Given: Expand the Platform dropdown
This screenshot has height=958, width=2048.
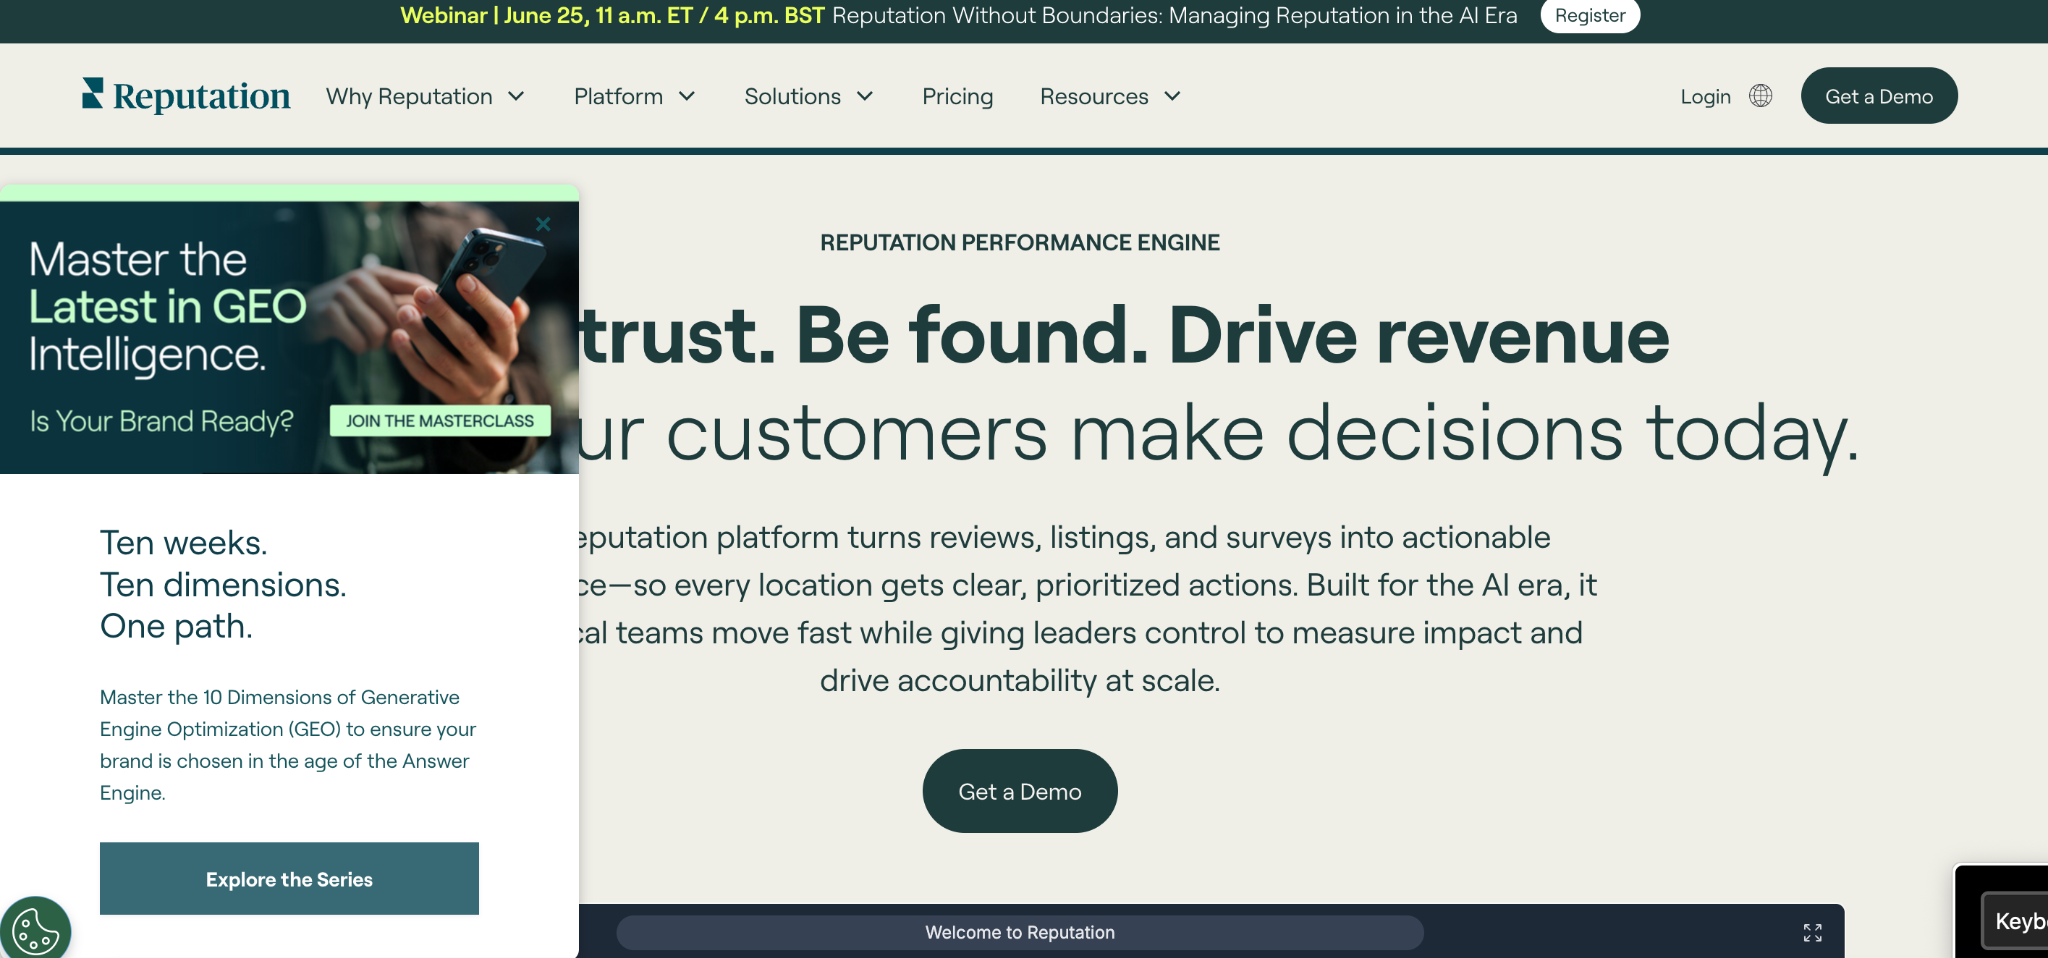Looking at the screenshot, I should tap(634, 97).
